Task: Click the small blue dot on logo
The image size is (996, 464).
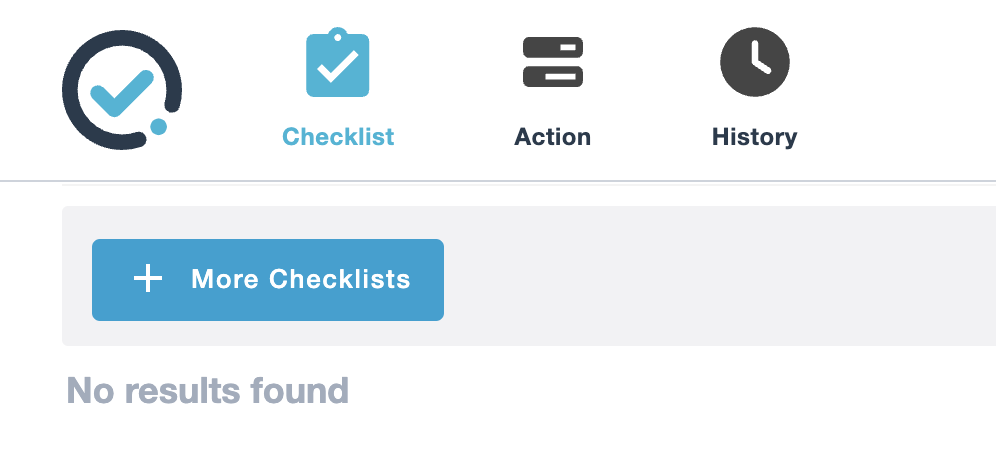Action: pyautogui.click(x=158, y=126)
